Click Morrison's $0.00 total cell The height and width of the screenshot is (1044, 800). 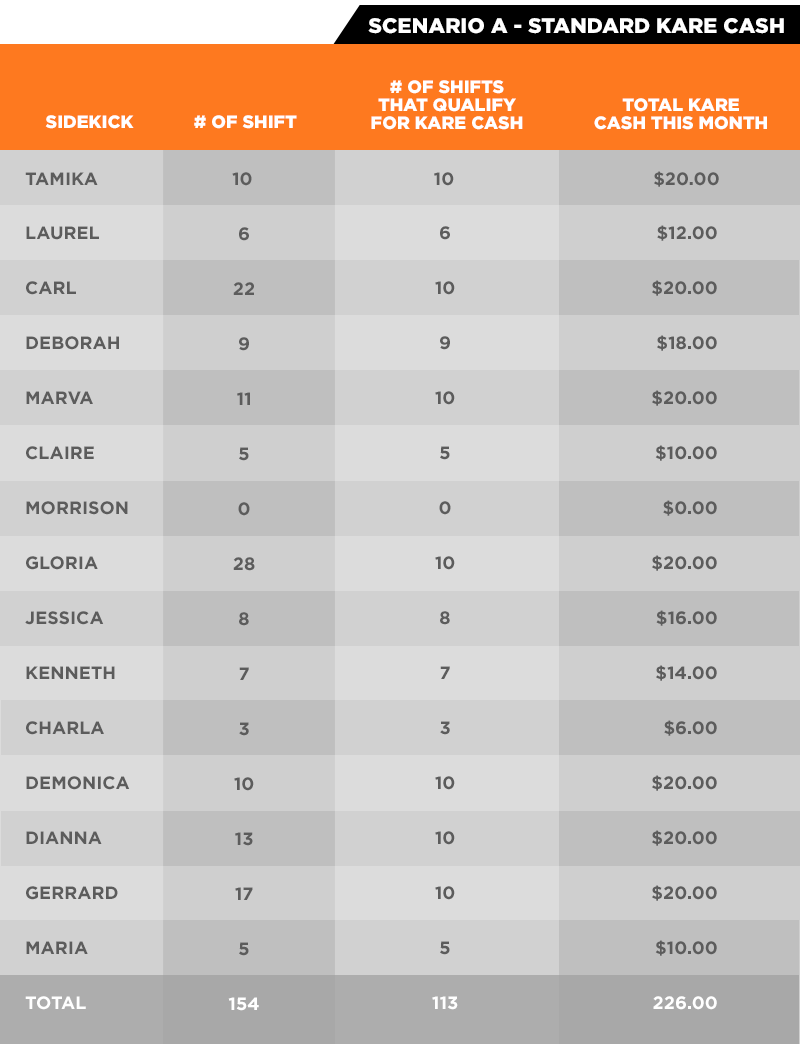click(690, 507)
